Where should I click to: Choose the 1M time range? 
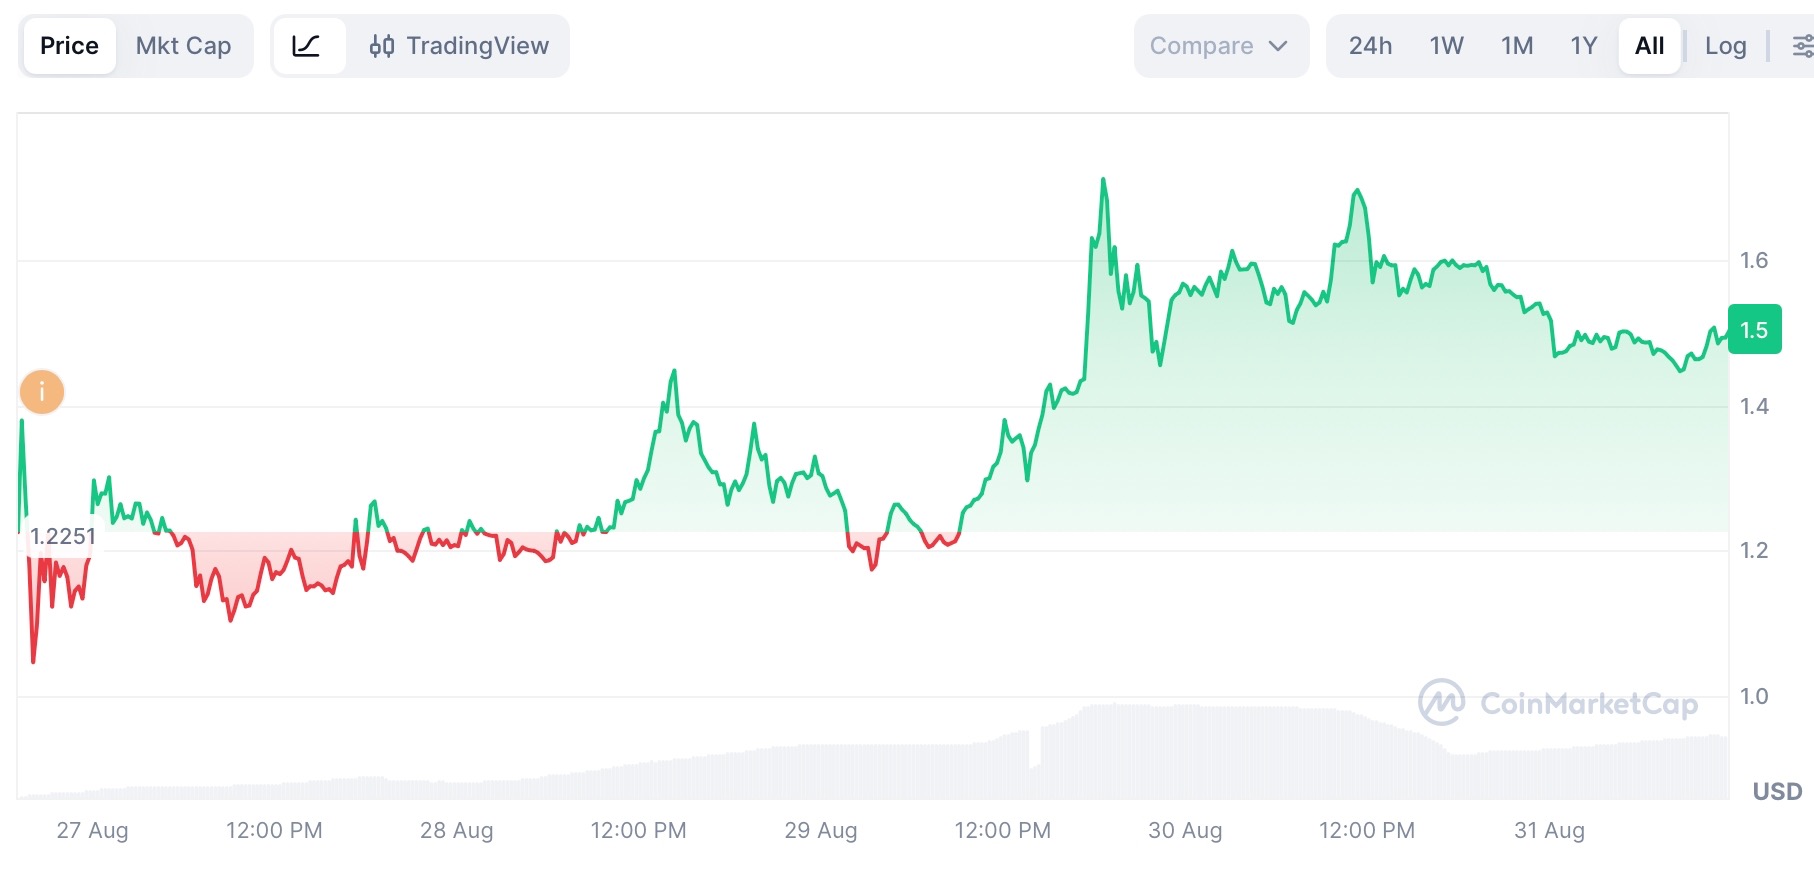point(1517,46)
